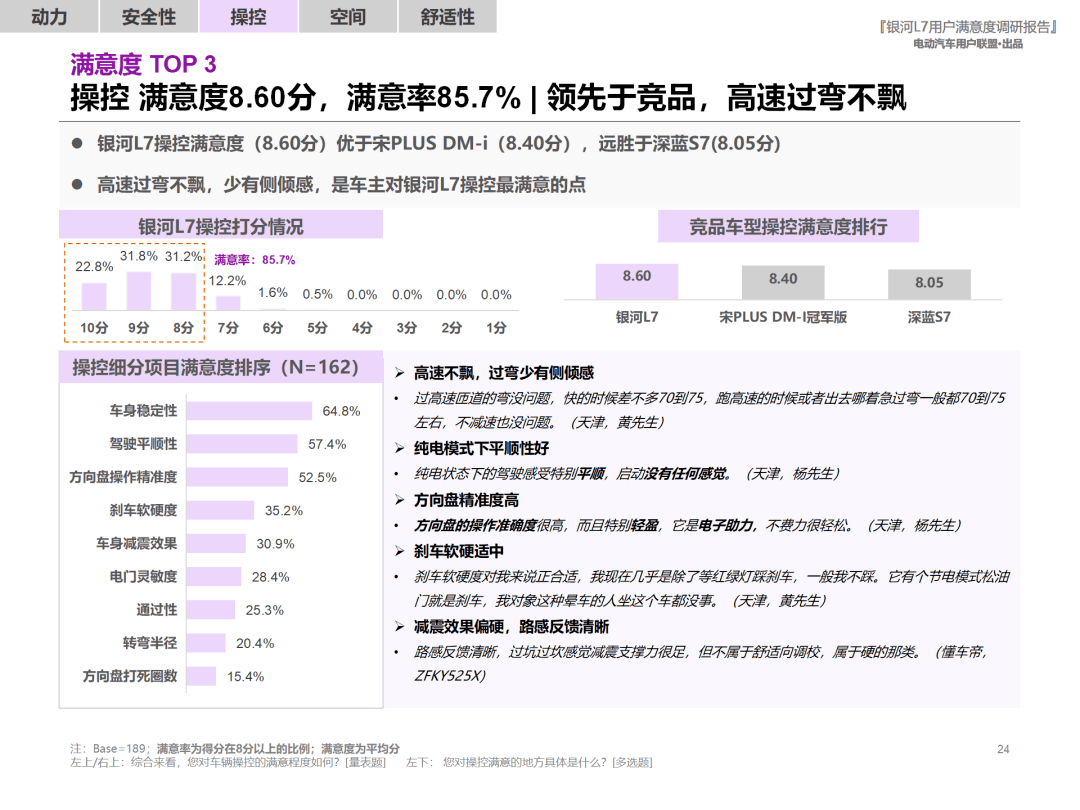Screen dimensions: 1080x810
Task: Click the 22.8% value above 10分
Action: tap(94, 267)
